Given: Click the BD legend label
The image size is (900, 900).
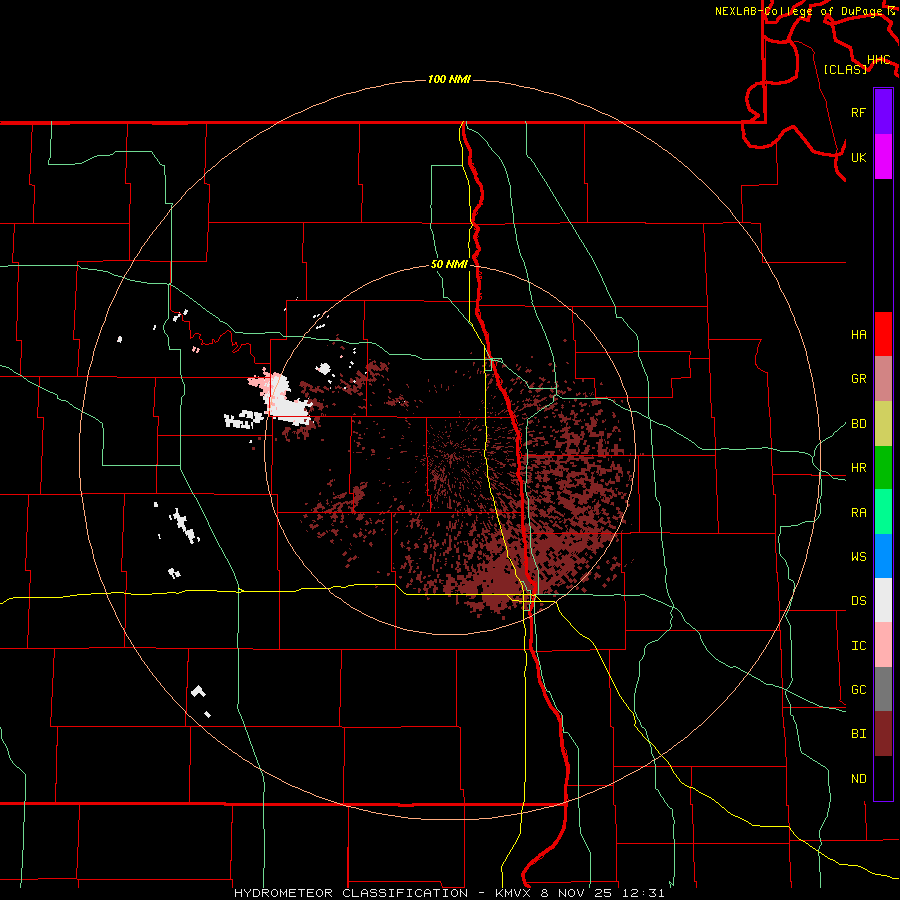Looking at the screenshot, I should (858, 424).
